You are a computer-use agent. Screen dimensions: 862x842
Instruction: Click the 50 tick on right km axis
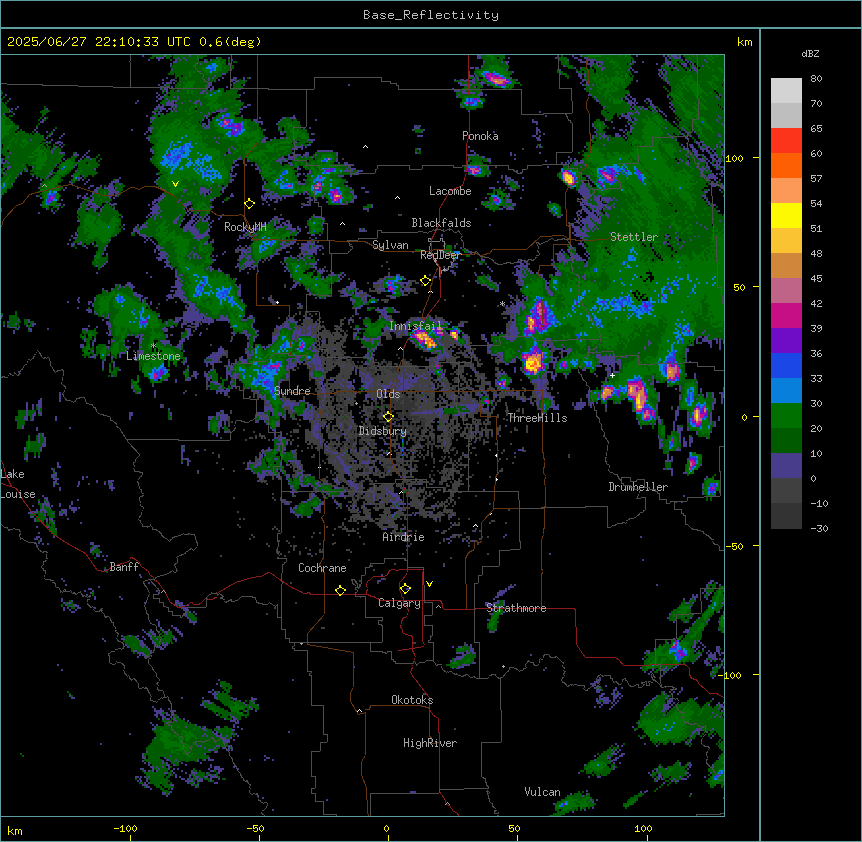click(739, 287)
